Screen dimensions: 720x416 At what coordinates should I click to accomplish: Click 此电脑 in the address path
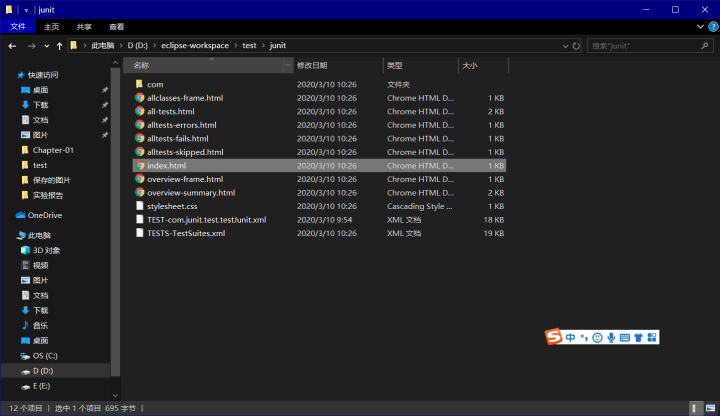click(103, 45)
